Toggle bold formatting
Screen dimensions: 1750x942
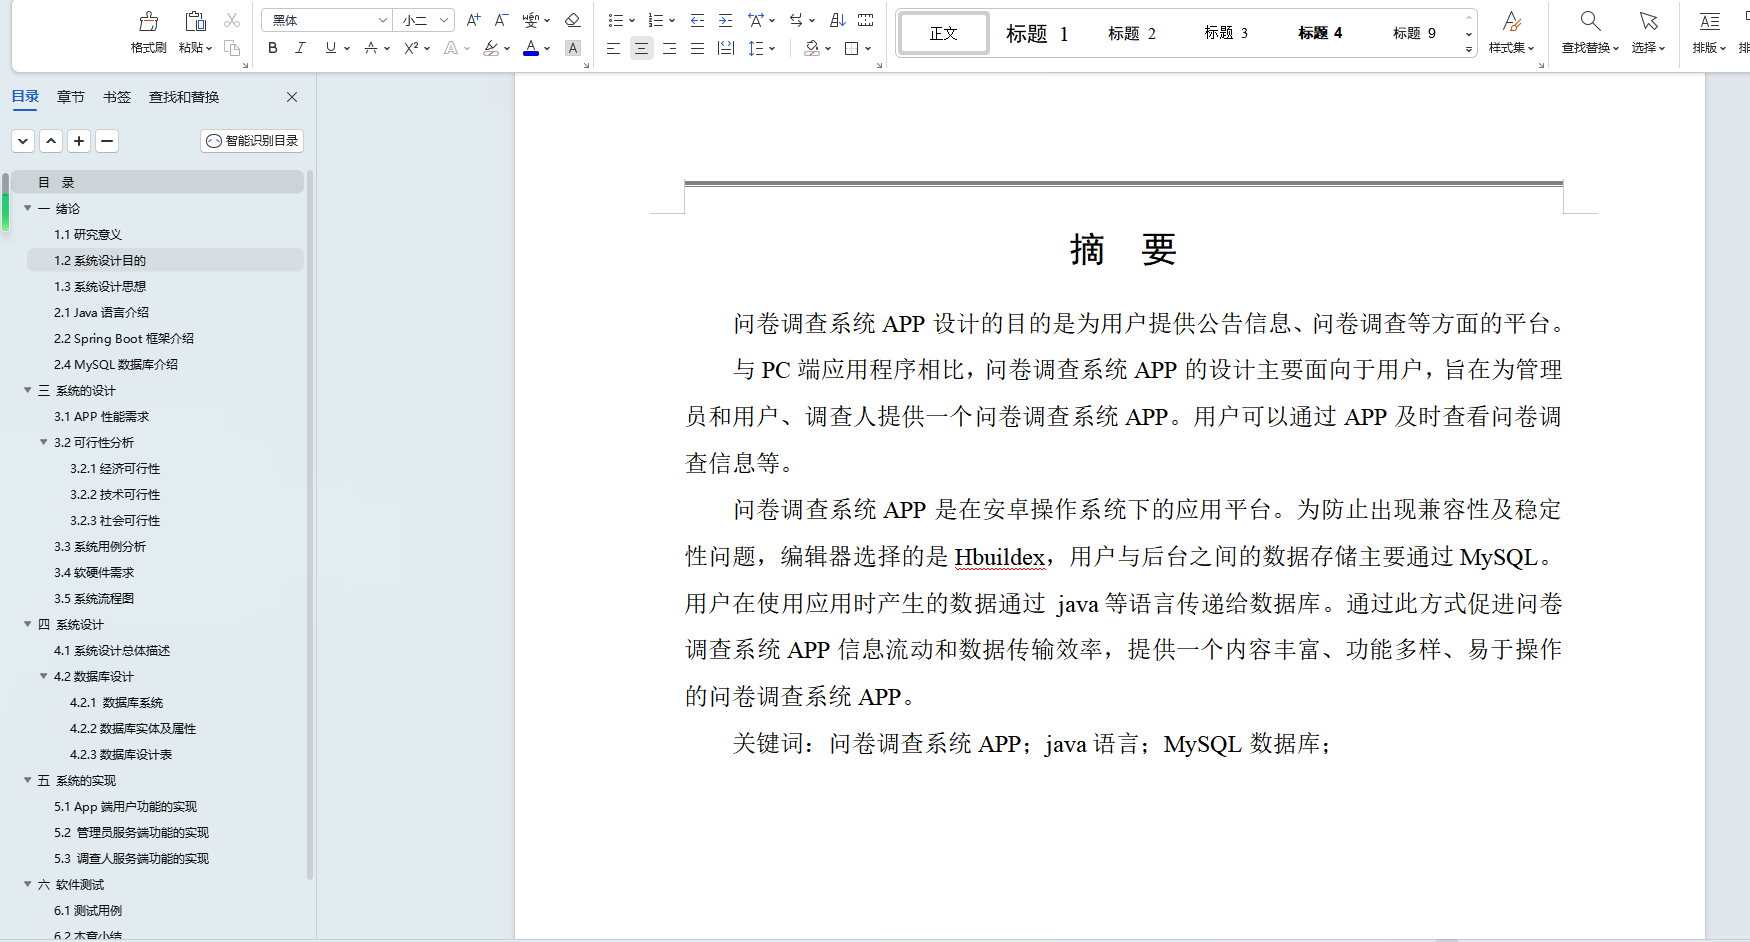(x=273, y=48)
